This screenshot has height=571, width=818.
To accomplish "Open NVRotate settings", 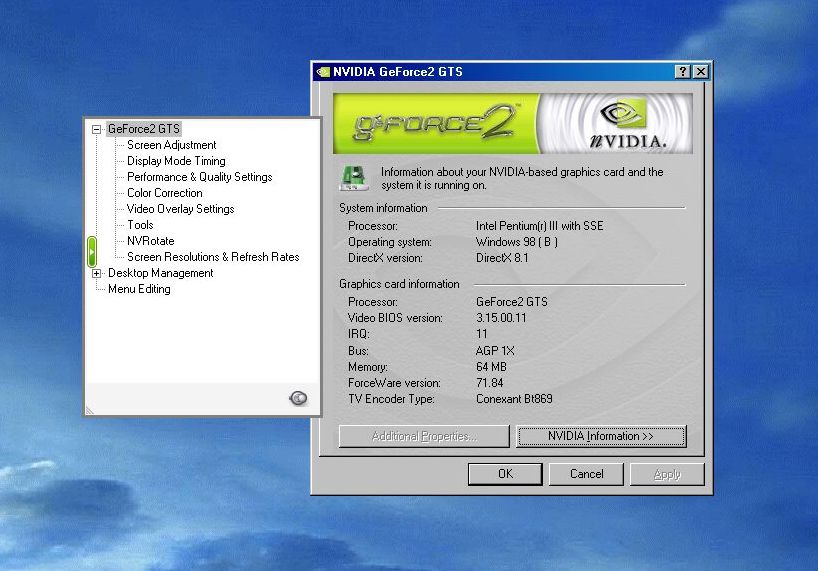I will click(x=151, y=241).
